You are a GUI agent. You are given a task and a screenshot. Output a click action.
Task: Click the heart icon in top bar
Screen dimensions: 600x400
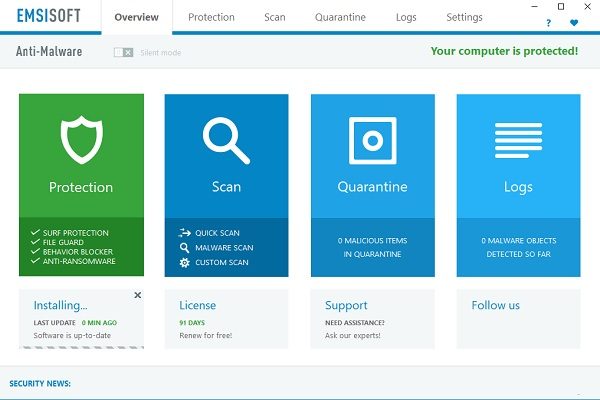coord(574,23)
